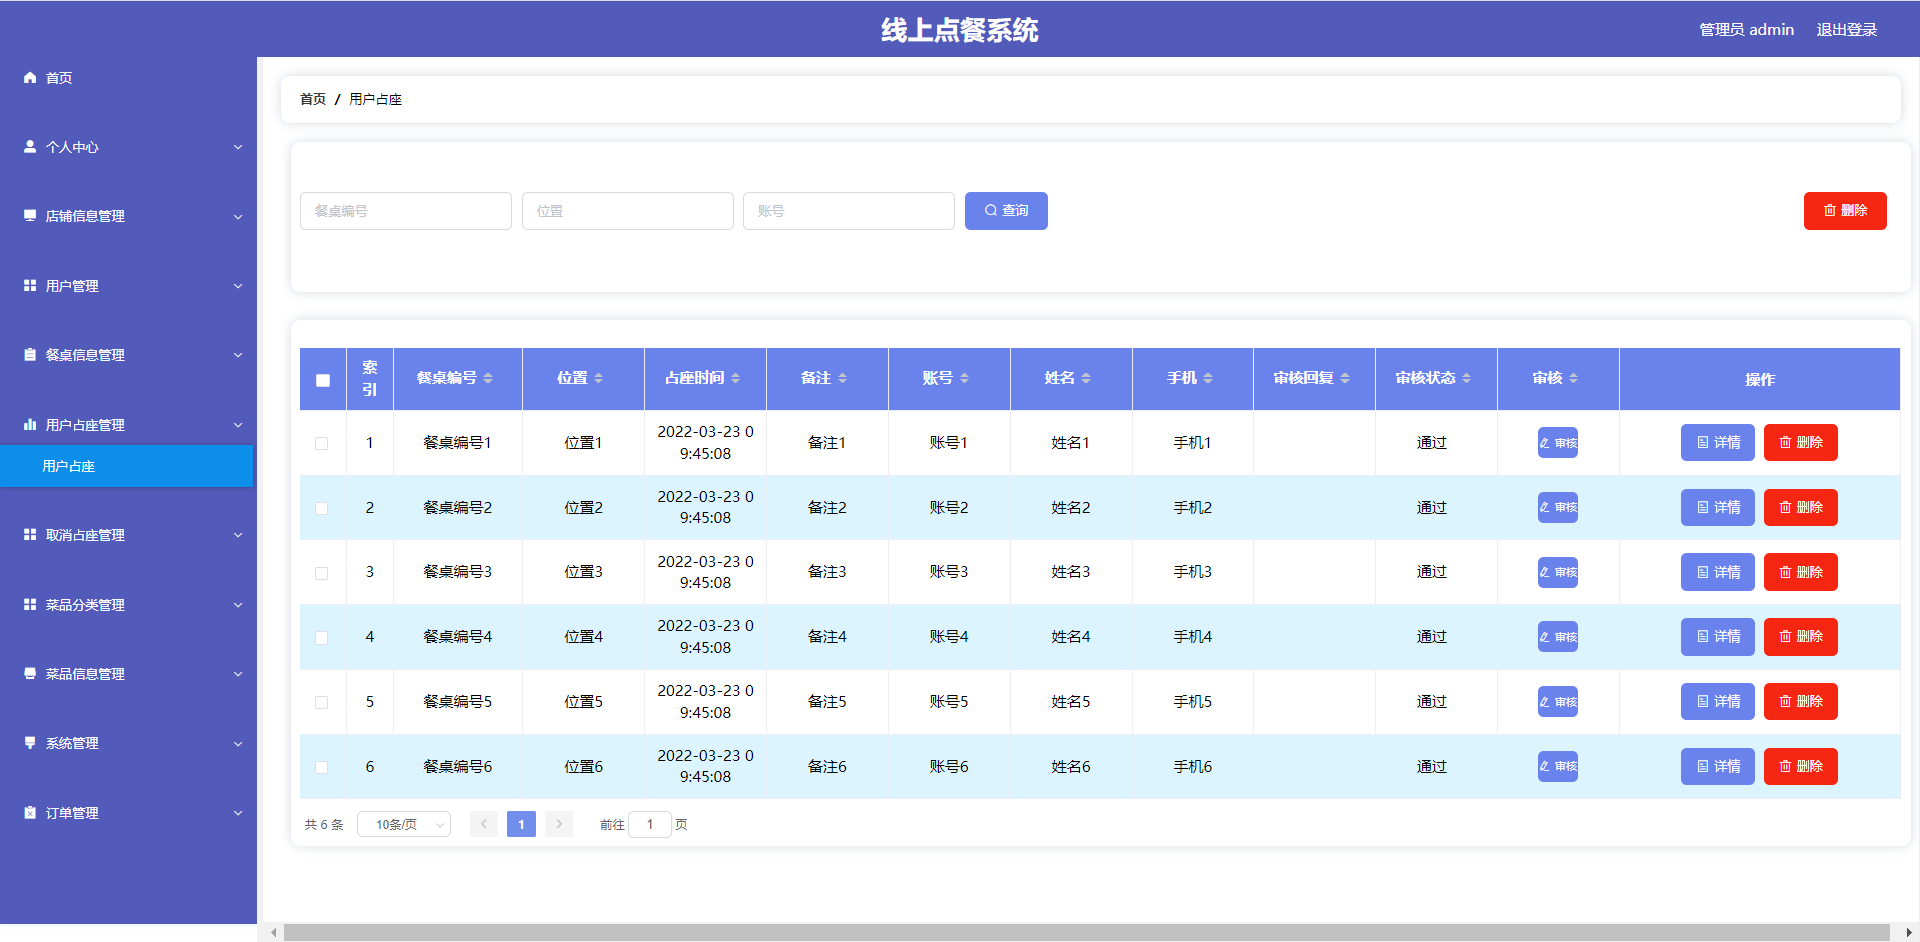Click the sort arrows on 占座时间 column
This screenshot has width=1920, height=942.
pyautogui.click(x=735, y=378)
